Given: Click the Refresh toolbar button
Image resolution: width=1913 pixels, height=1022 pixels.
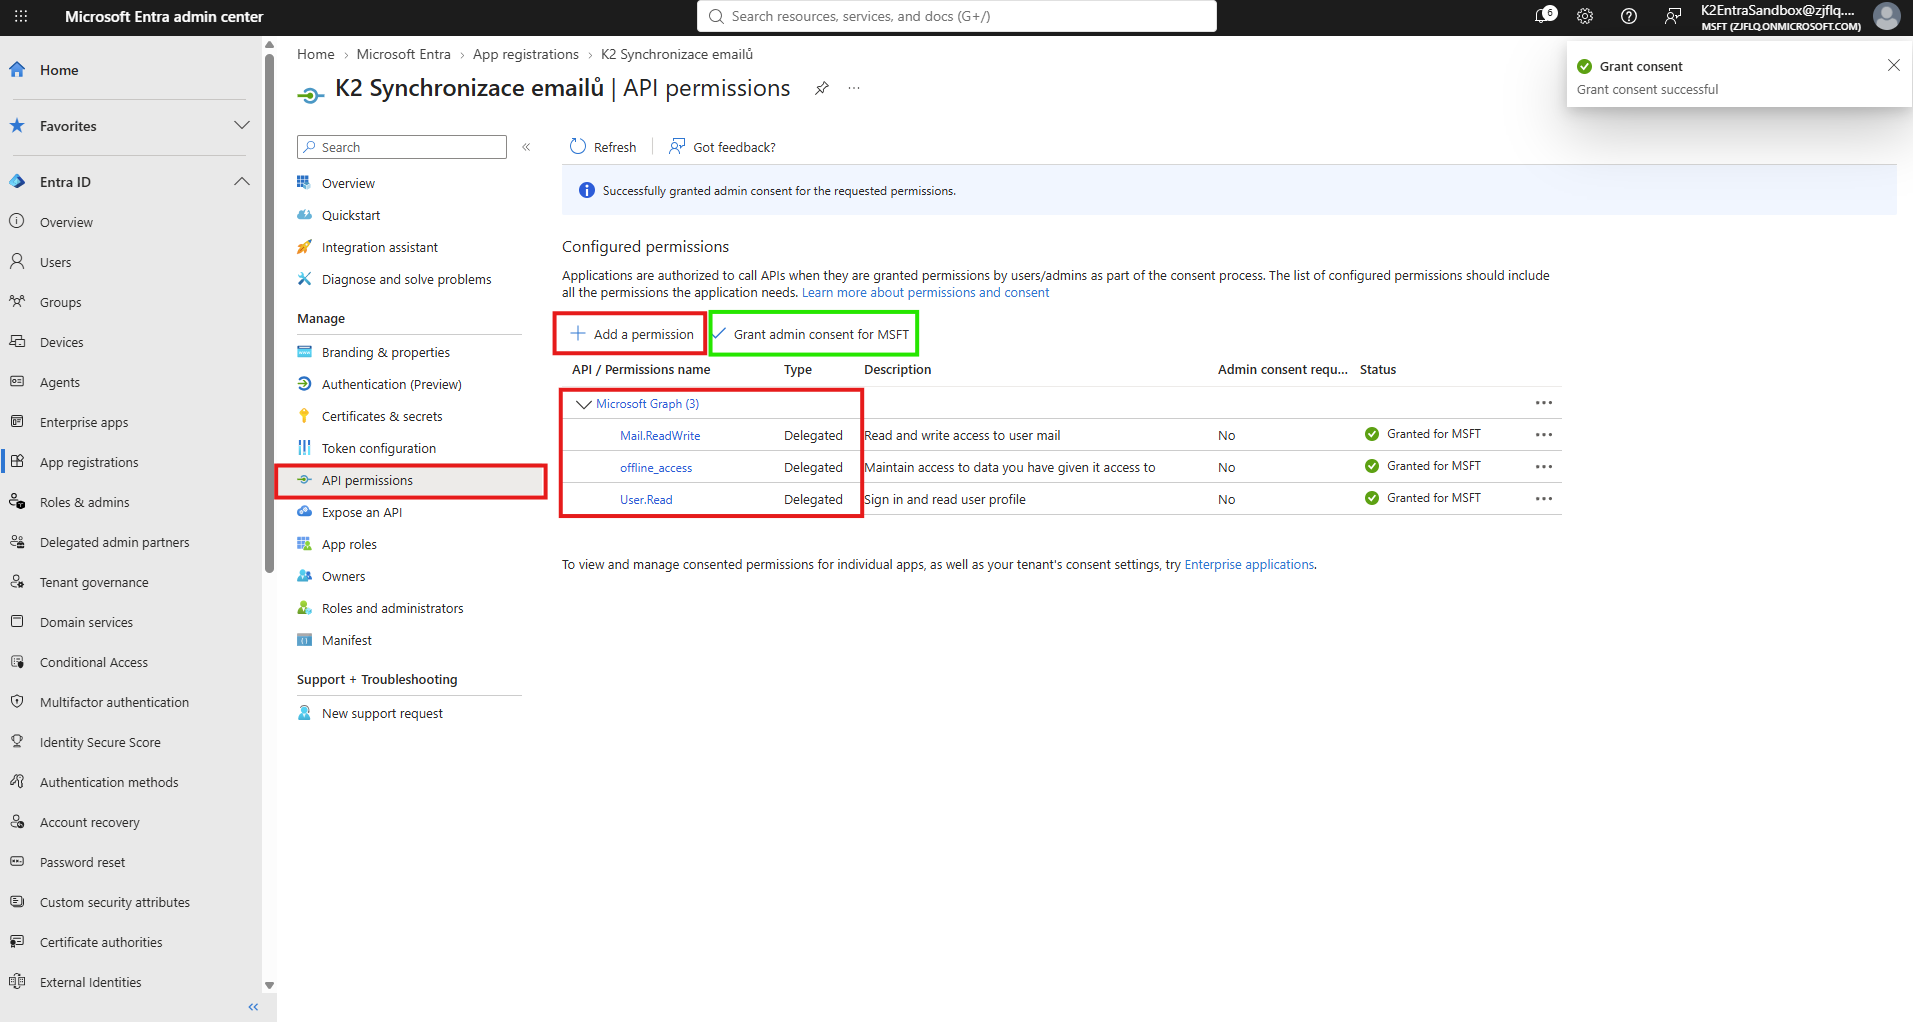Looking at the screenshot, I should [x=603, y=147].
